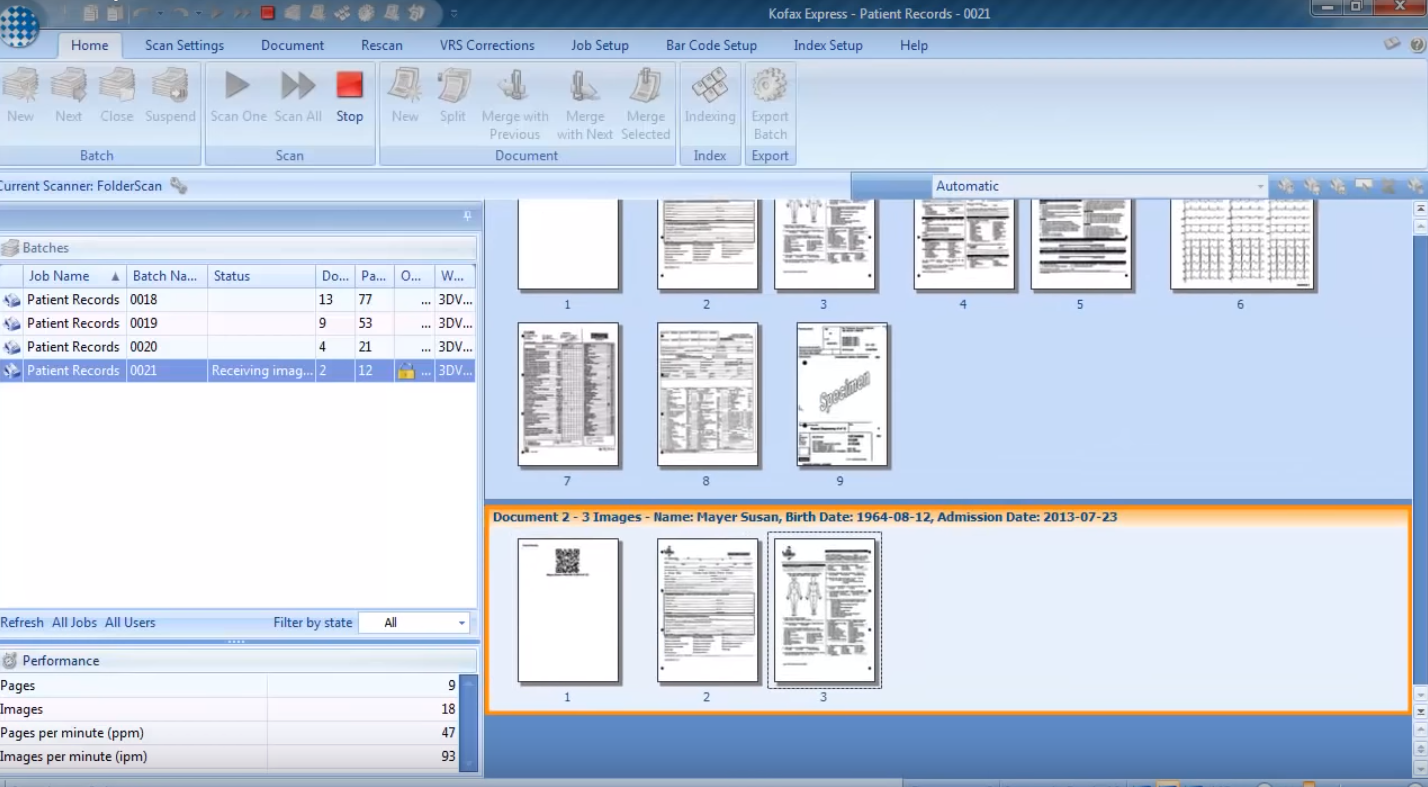This screenshot has height=787, width=1428.
Task: Switch to the VRS Corrections tab
Action: click(487, 45)
